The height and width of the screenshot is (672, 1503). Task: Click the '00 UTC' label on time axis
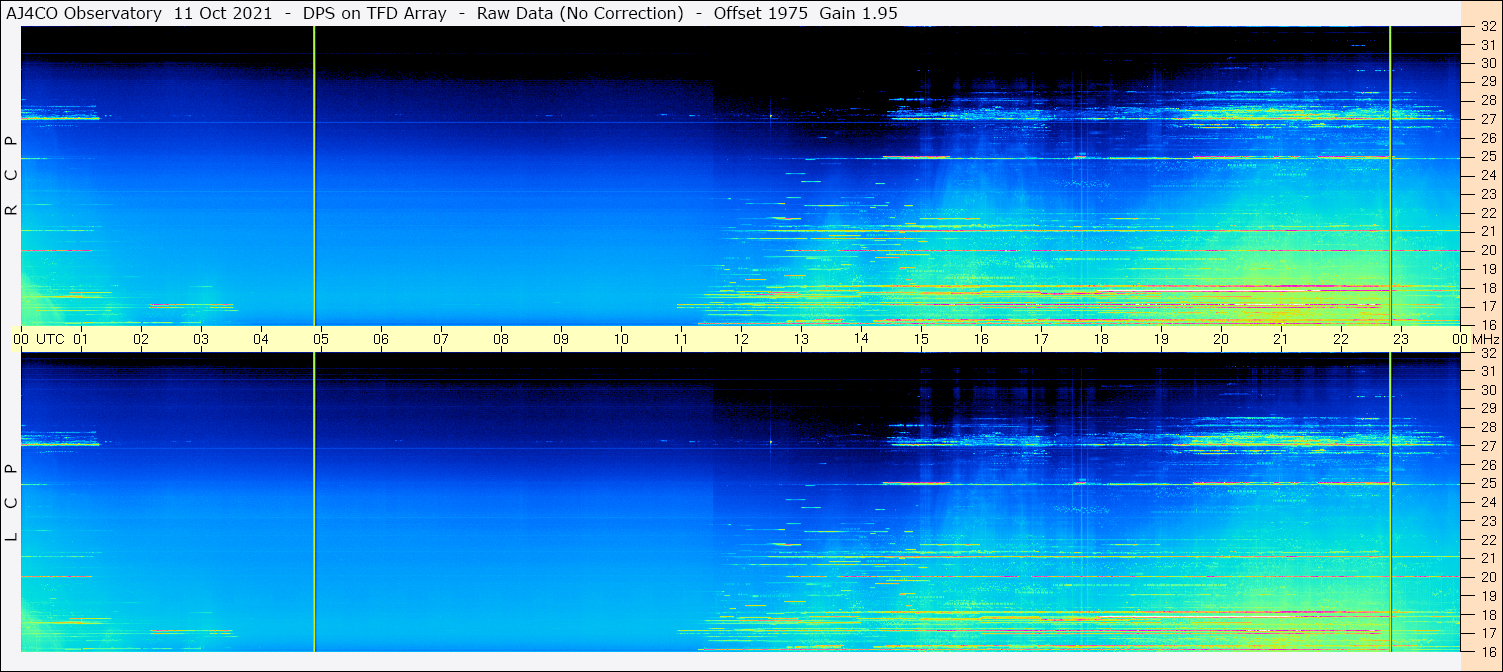click(x=38, y=339)
